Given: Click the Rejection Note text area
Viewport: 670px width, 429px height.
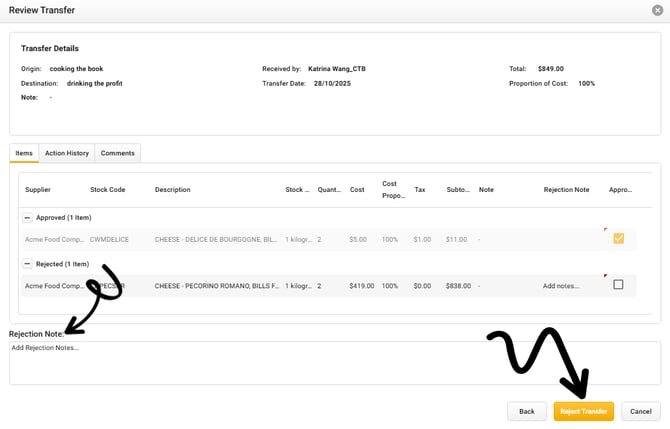Looking at the screenshot, I should coord(334,363).
